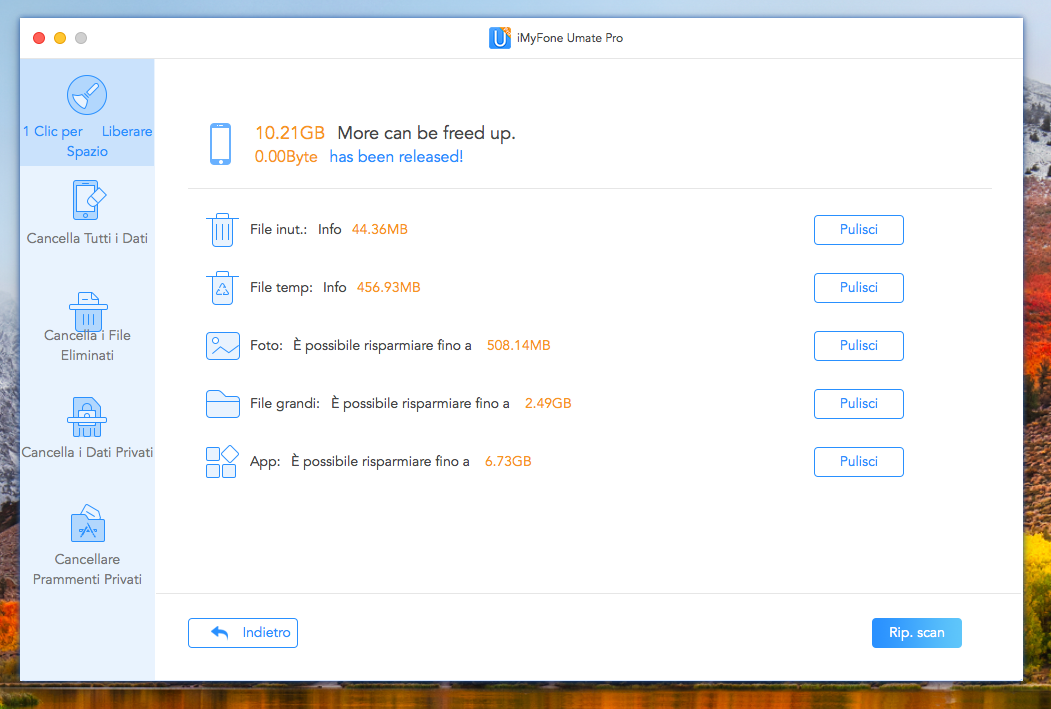Select the 1 Clic per Liberare Spazio broom icon
The image size is (1051, 709).
87,95
